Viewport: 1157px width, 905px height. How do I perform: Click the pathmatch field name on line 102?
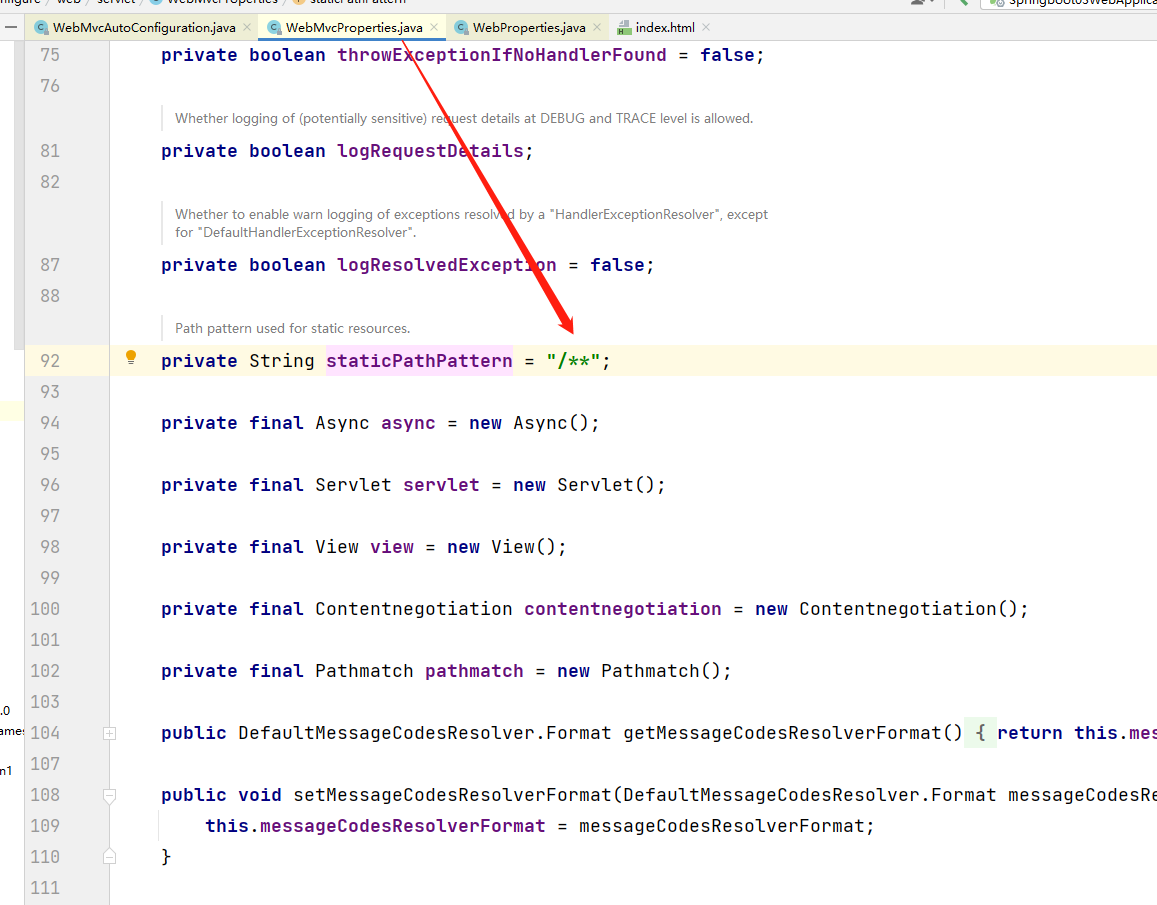click(474, 671)
